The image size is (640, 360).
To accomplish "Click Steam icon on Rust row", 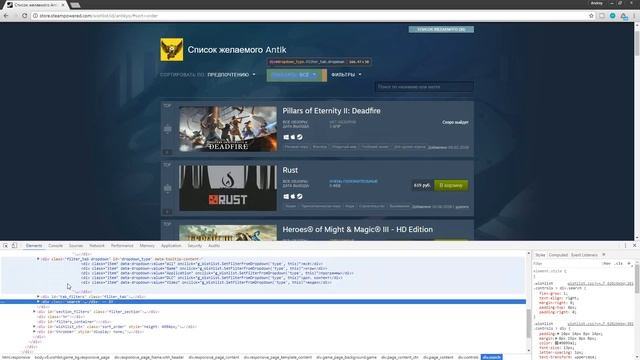I will pyautogui.click(x=300, y=196).
